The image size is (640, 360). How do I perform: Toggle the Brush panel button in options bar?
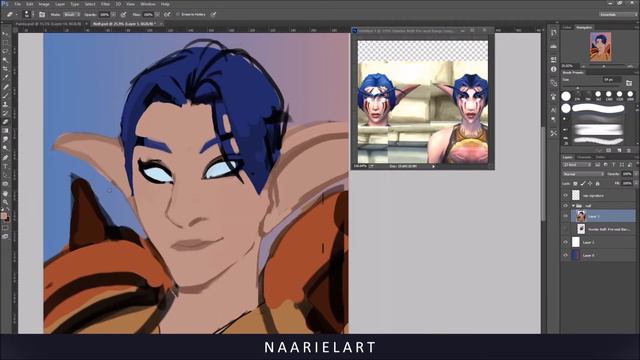click(42, 14)
